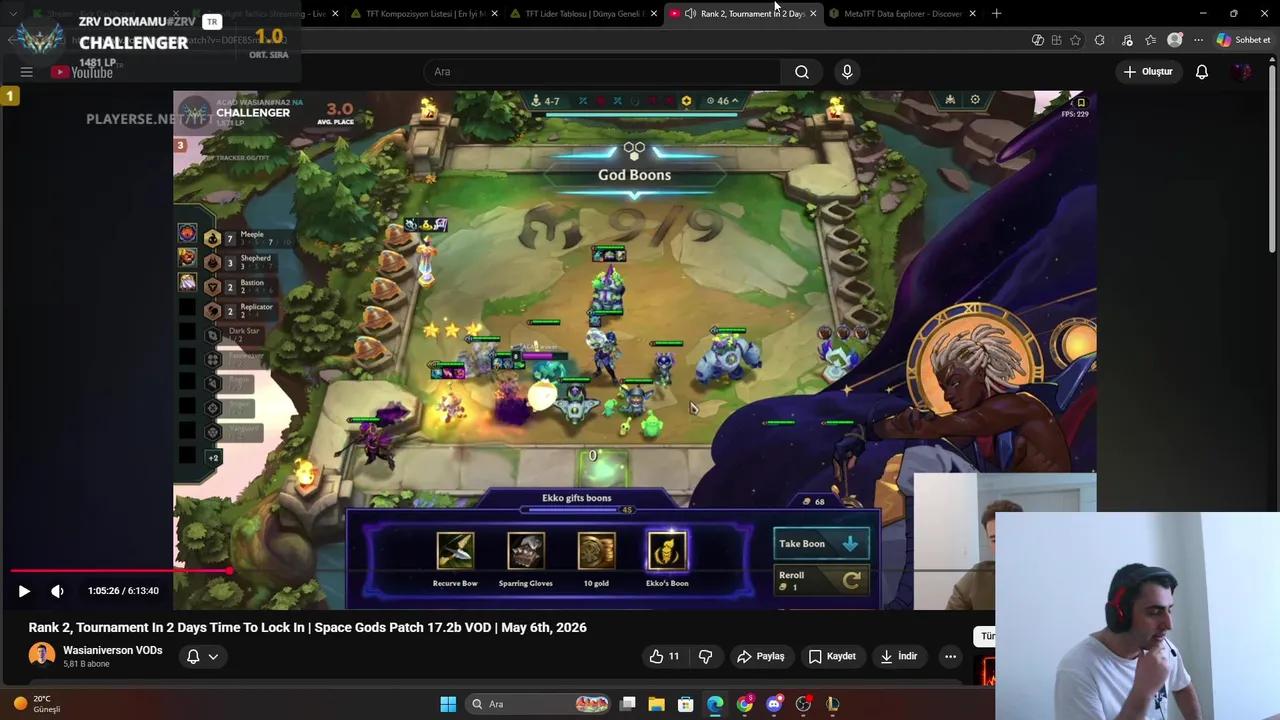Open Discord from the taskbar
The width and height of the screenshot is (1280, 720).
point(774,704)
